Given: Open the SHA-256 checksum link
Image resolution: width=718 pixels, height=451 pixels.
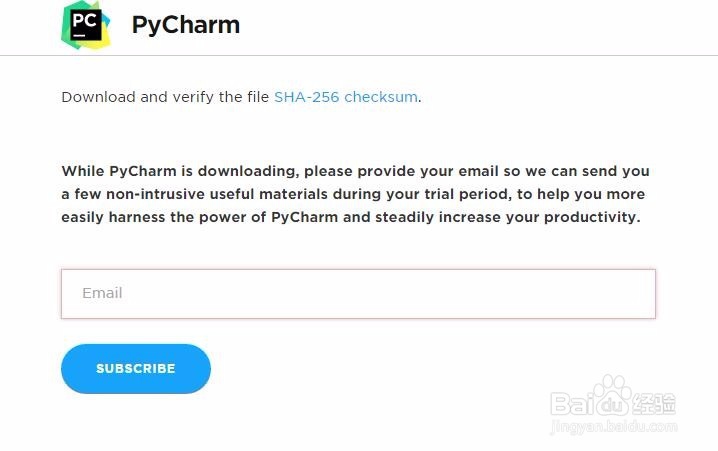Looking at the screenshot, I should click(345, 97).
